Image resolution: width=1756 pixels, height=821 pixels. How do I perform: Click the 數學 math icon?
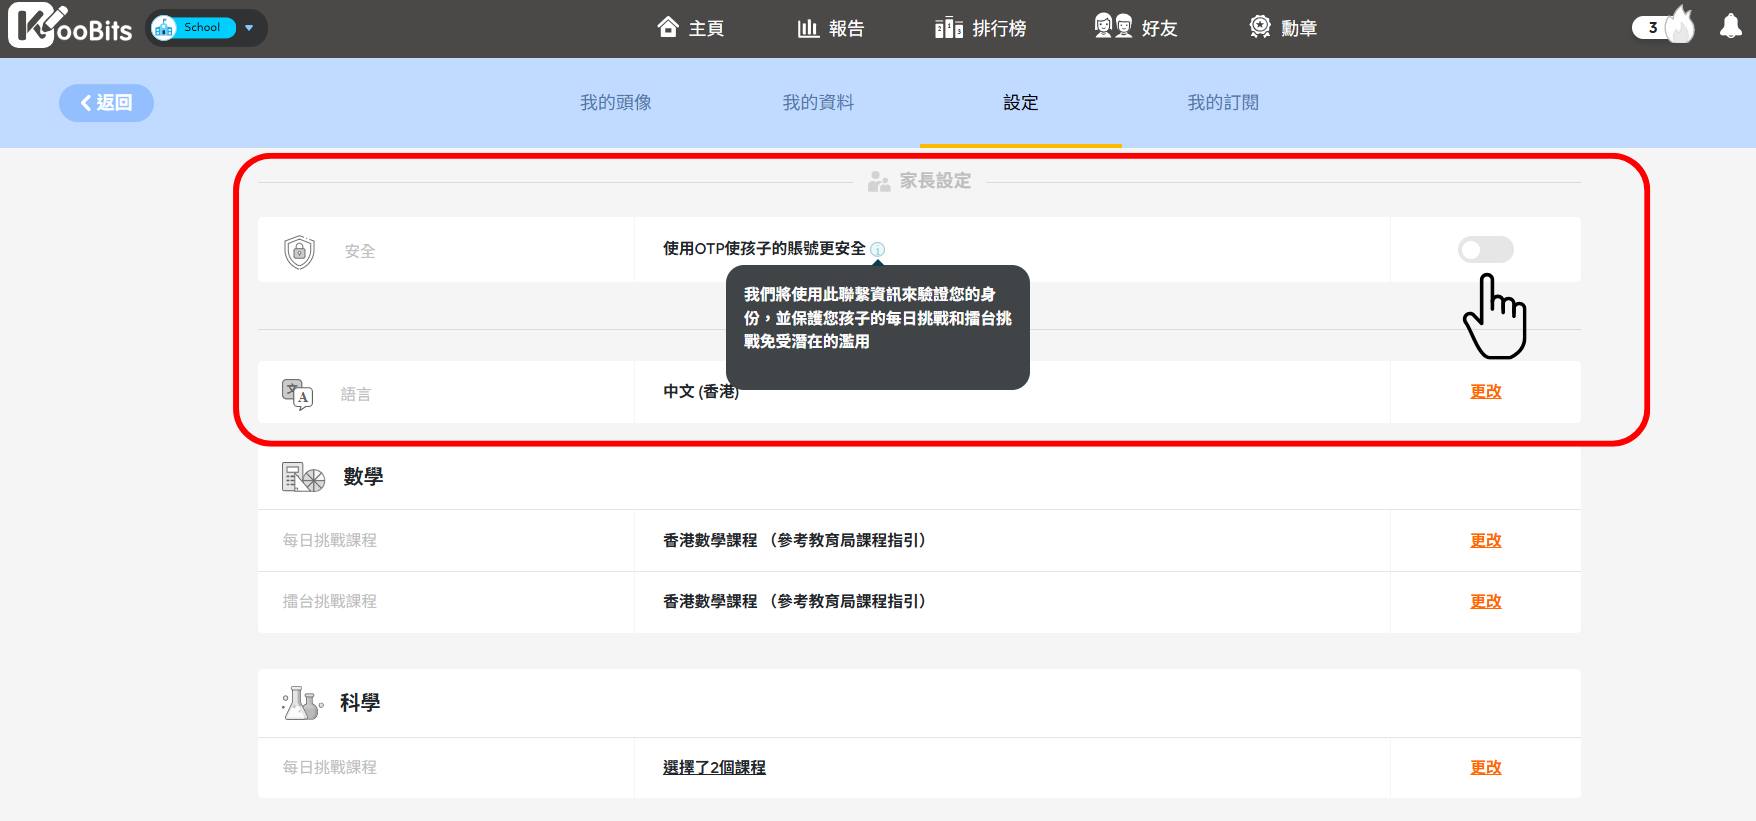click(x=303, y=478)
